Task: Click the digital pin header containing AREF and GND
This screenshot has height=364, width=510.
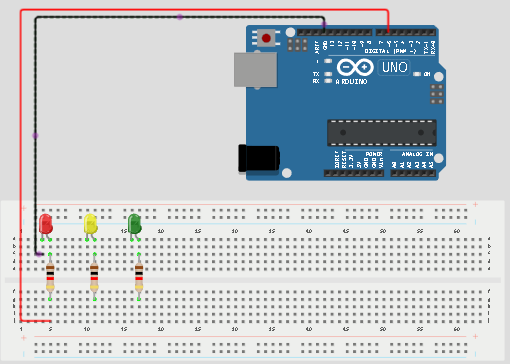Action: [x=334, y=32]
